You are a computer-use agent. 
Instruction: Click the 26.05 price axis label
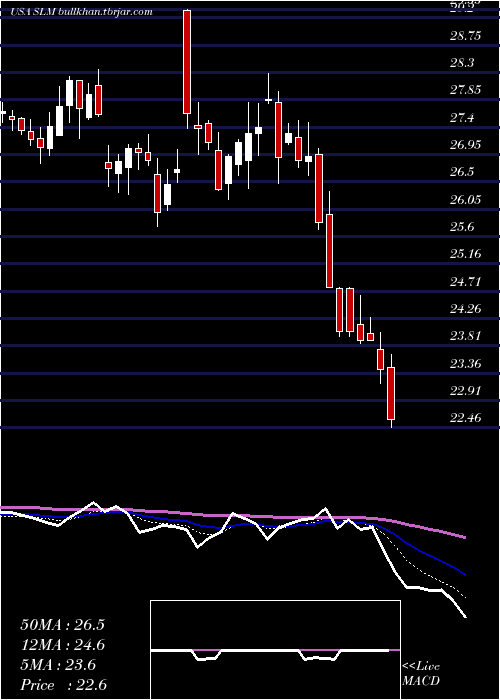pos(466,200)
